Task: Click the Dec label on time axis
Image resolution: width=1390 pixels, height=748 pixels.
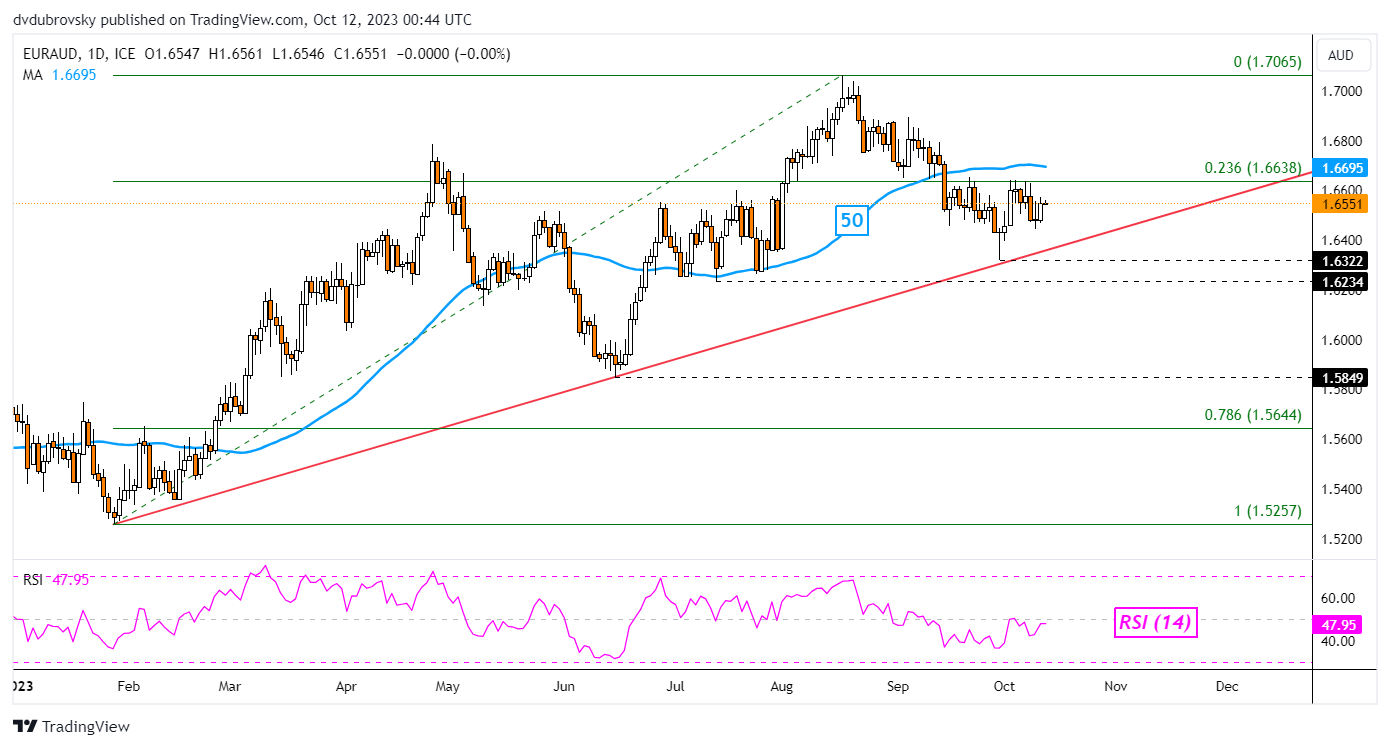Action: [1227, 687]
